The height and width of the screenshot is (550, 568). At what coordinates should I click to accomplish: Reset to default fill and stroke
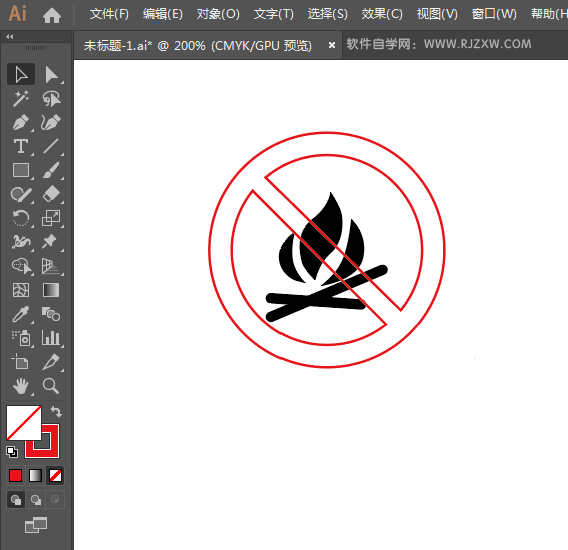click(12, 452)
